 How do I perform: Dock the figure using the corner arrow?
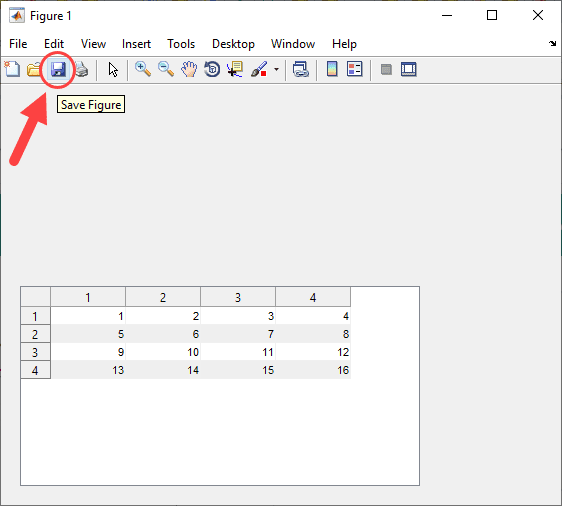click(552, 43)
